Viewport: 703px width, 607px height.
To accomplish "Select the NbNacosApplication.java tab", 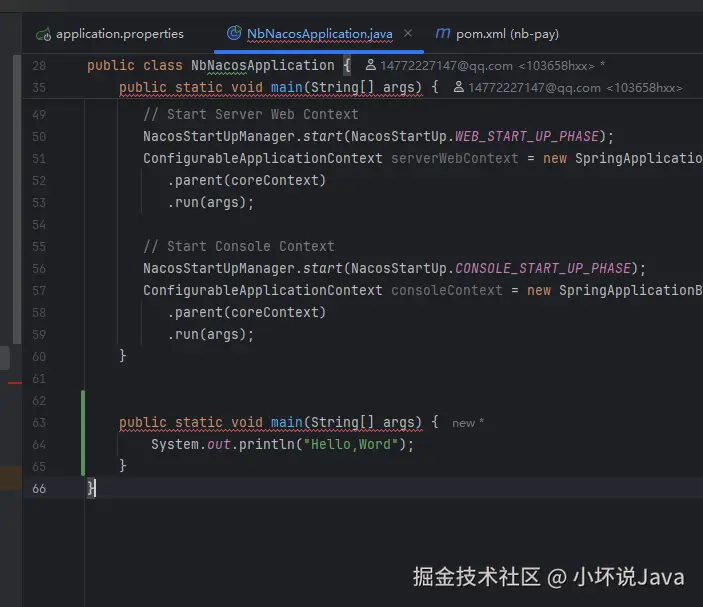I will pos(319,34).
